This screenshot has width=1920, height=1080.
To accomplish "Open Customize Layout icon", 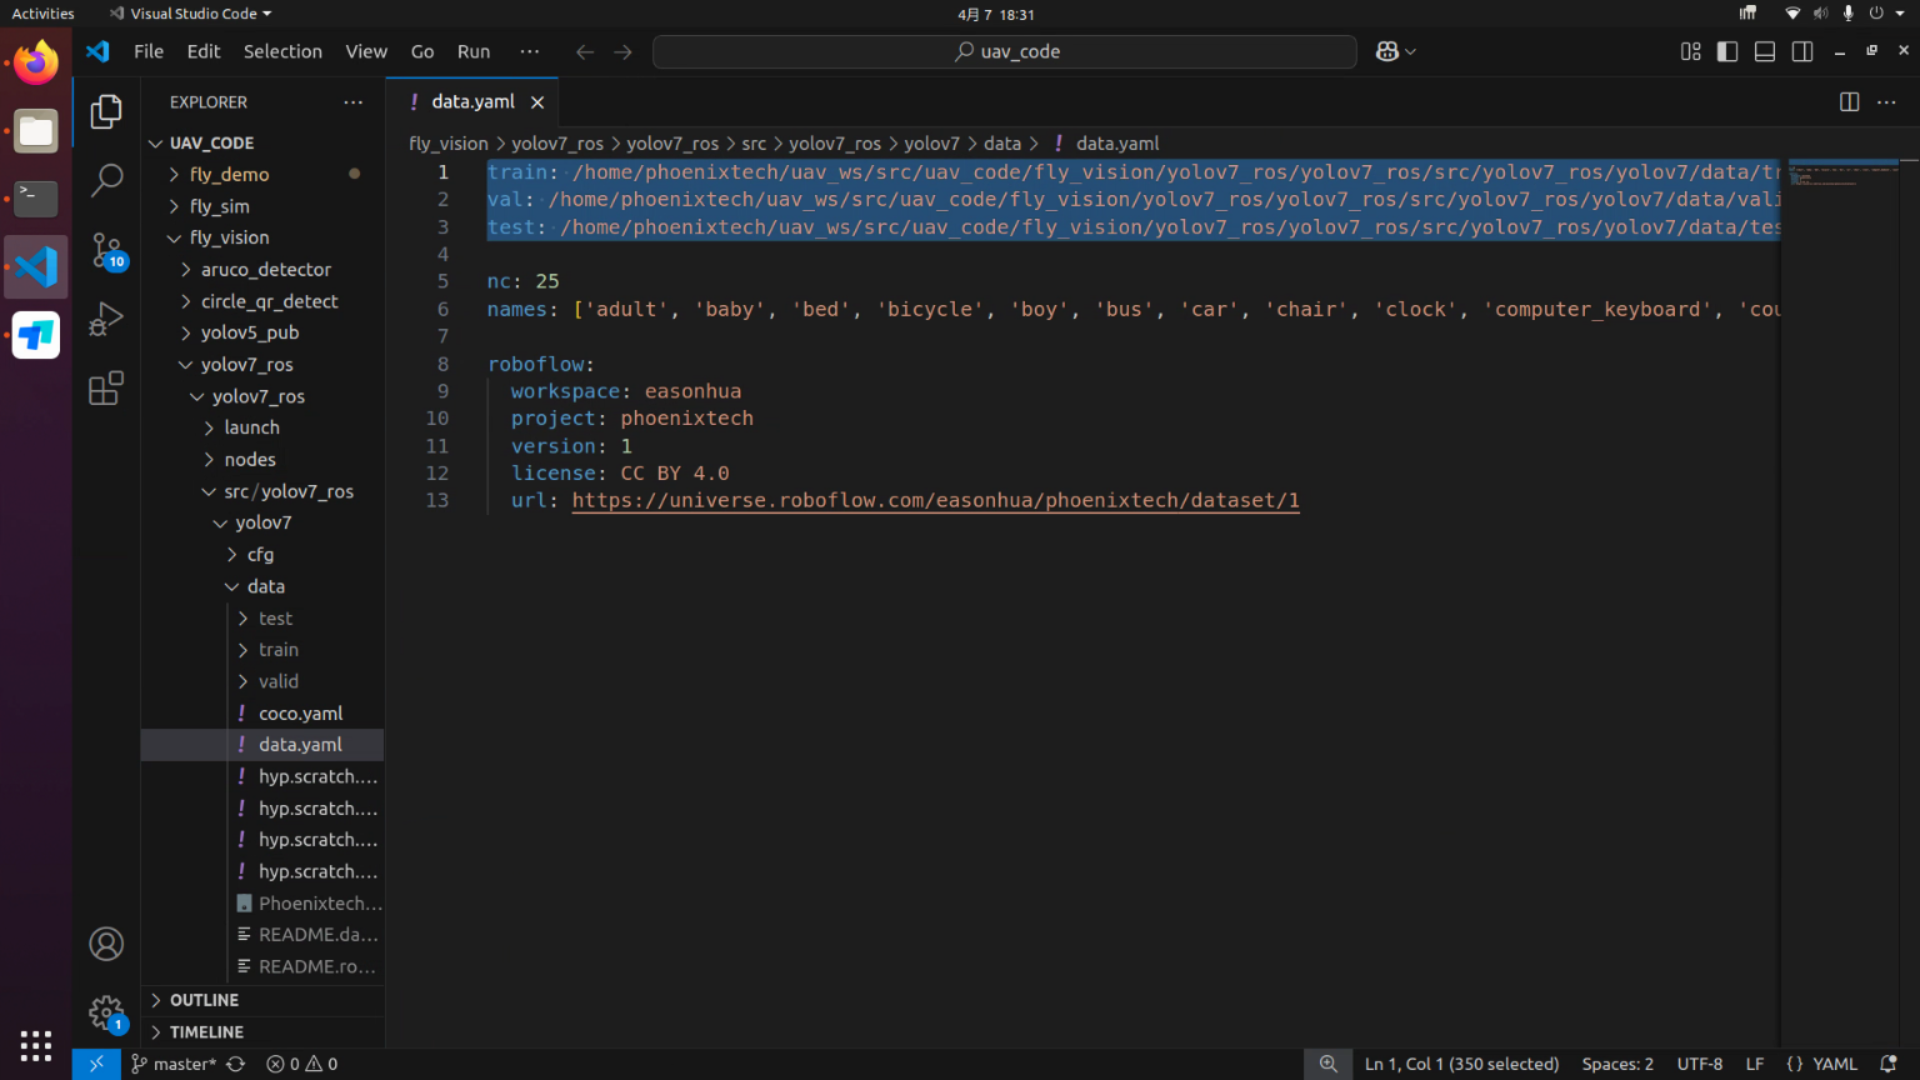I will click(x=1690, y=52).
